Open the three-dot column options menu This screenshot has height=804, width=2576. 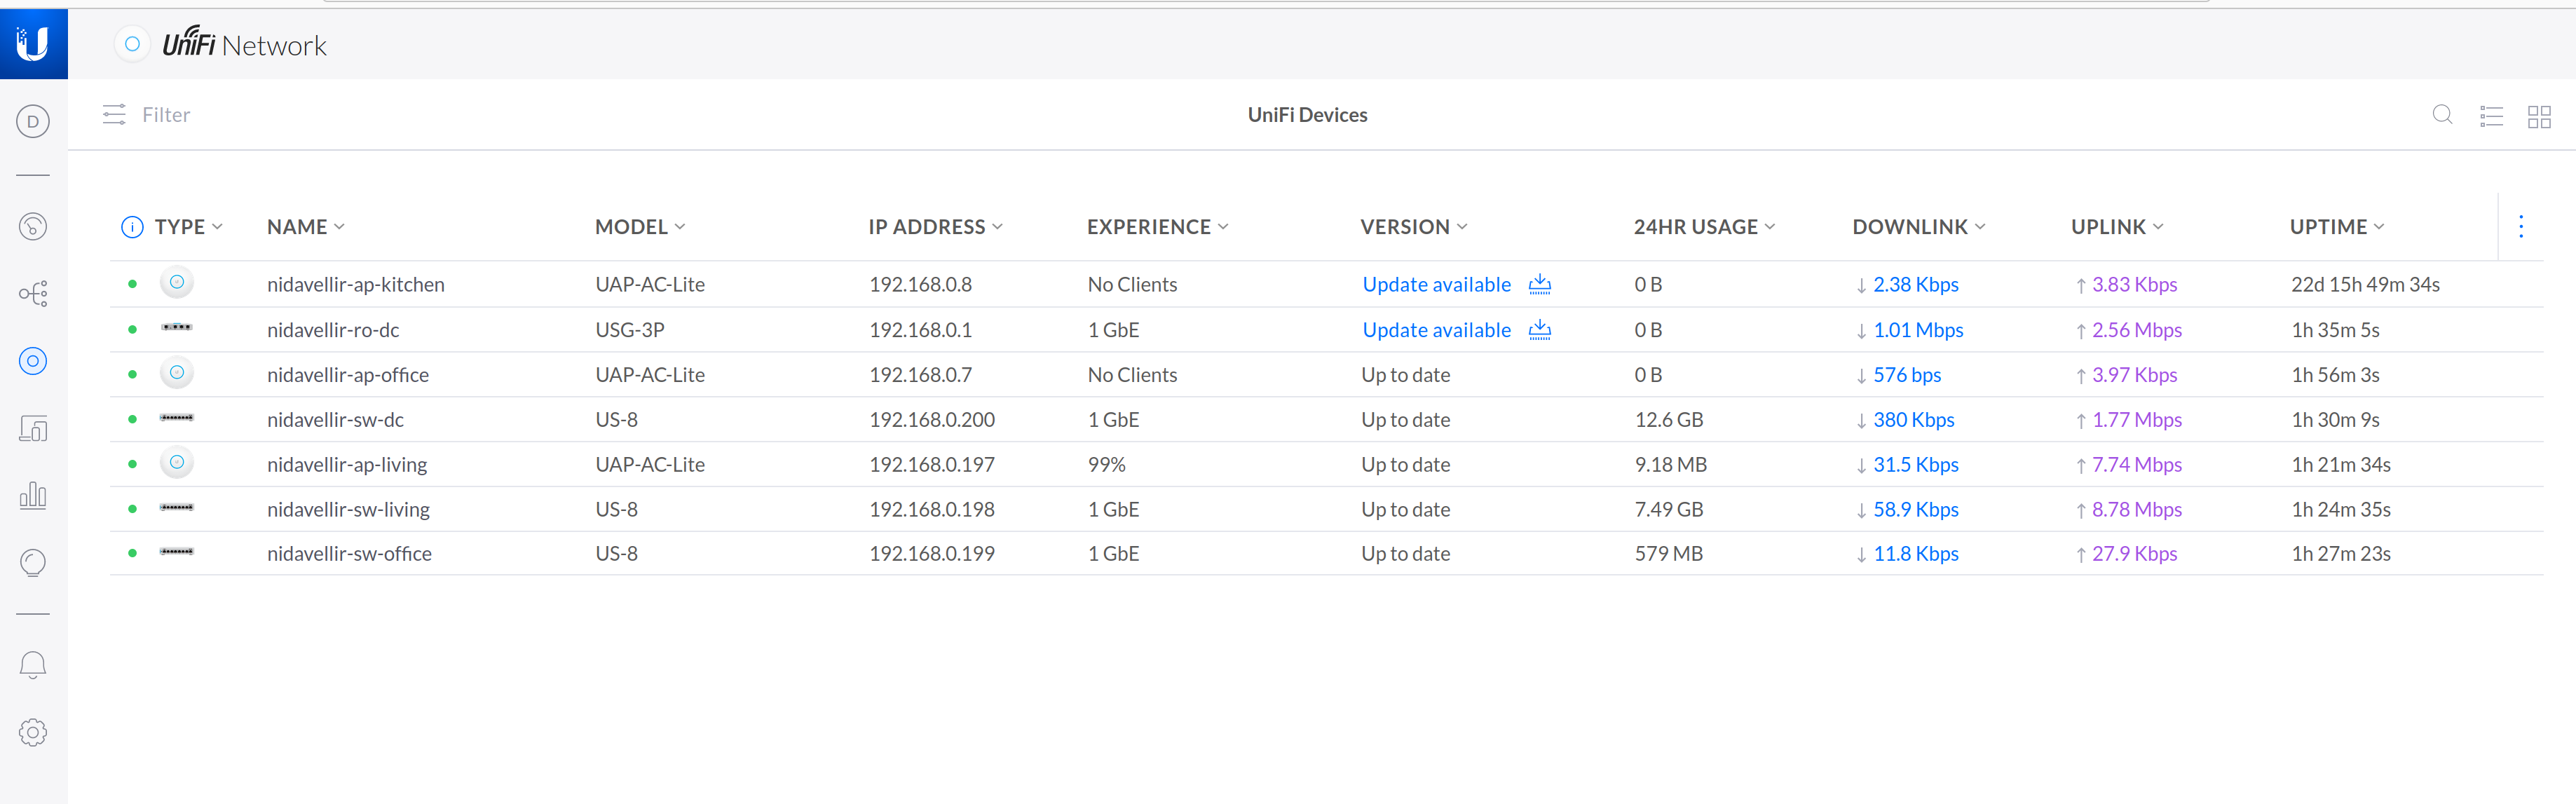click(2520, 227)
